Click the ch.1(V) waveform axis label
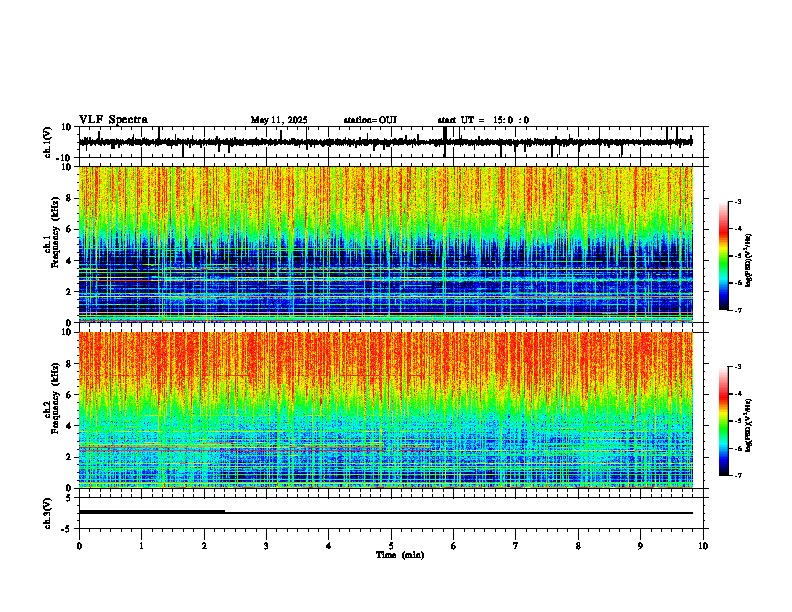This screenshot has height=612, width=792. [x=48, y=142]
